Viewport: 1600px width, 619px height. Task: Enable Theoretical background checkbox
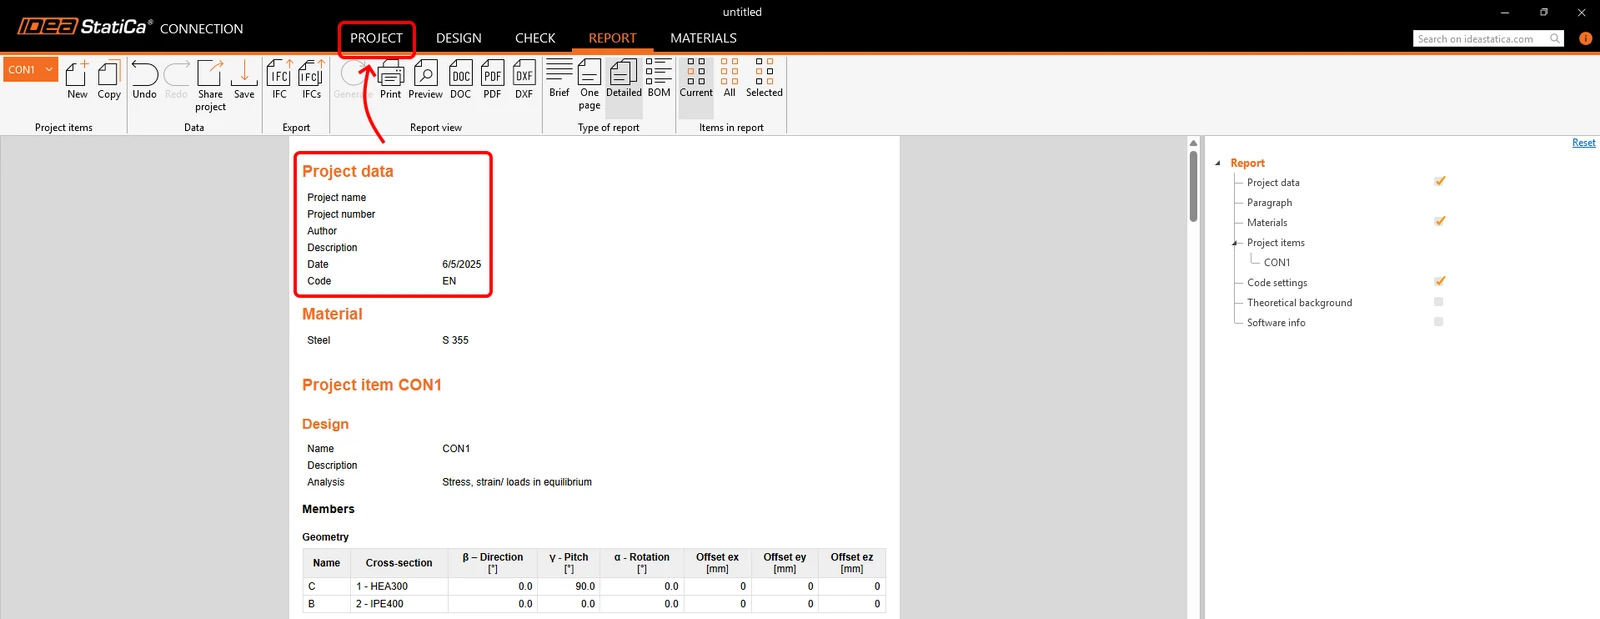(x=1438, y=301)
